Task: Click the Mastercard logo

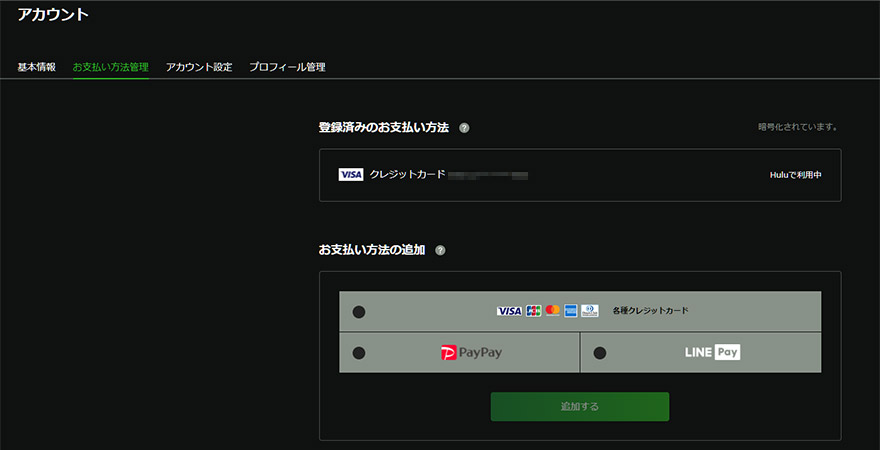Action: (x=553, y=311)
